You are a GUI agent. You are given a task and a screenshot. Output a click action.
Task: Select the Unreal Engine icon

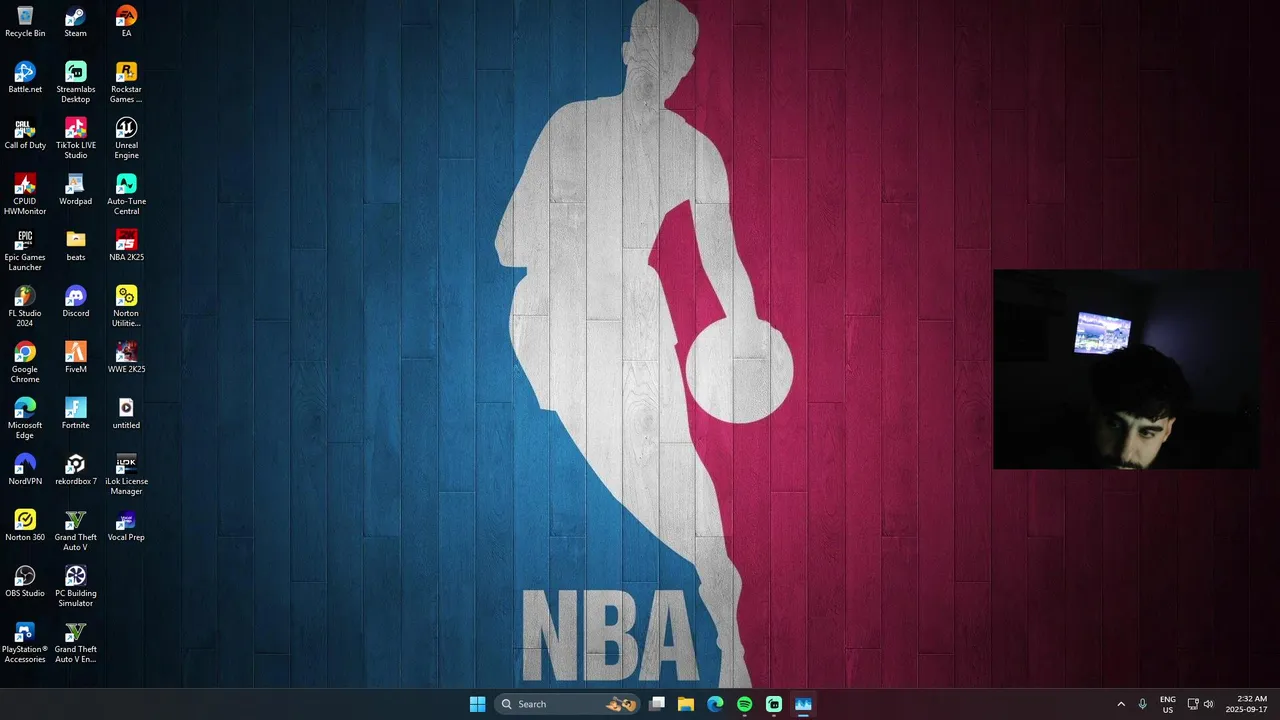tap(126, 138)
